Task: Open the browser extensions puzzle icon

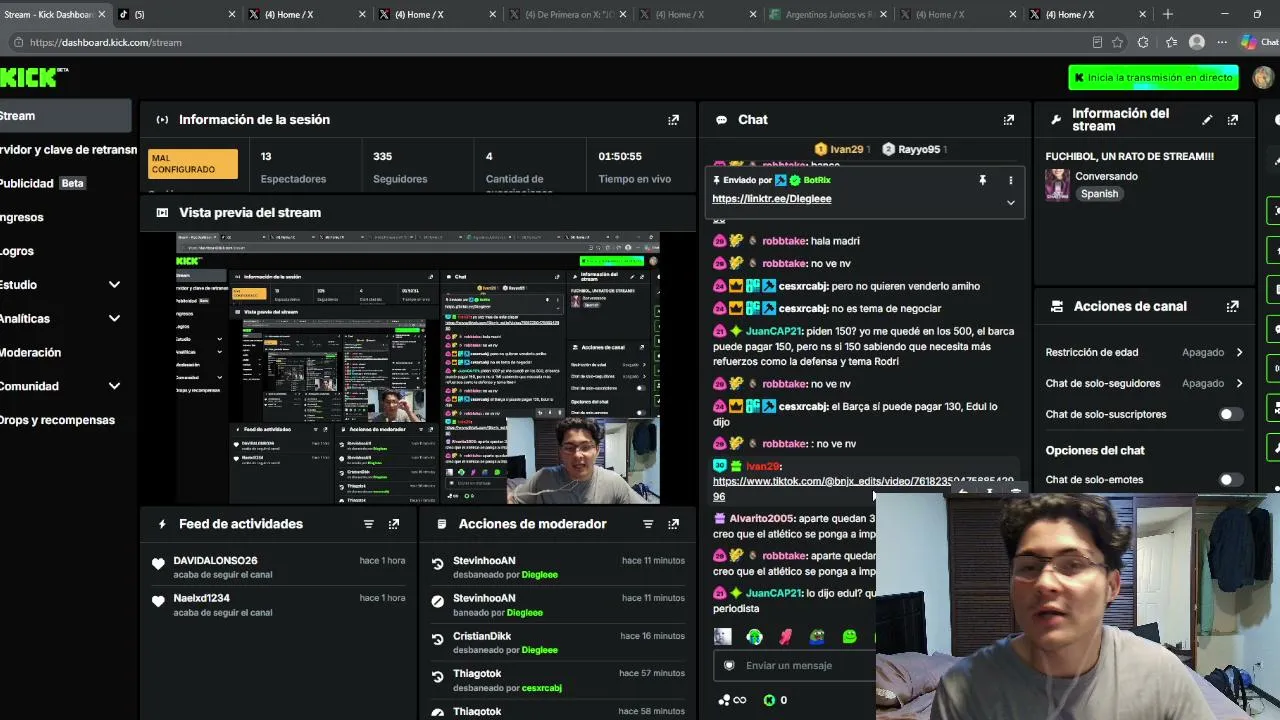Action: click(1143, 43)
